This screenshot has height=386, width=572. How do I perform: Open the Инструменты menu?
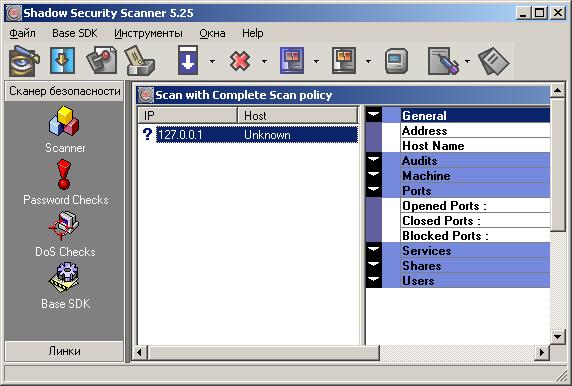(148, 33)
